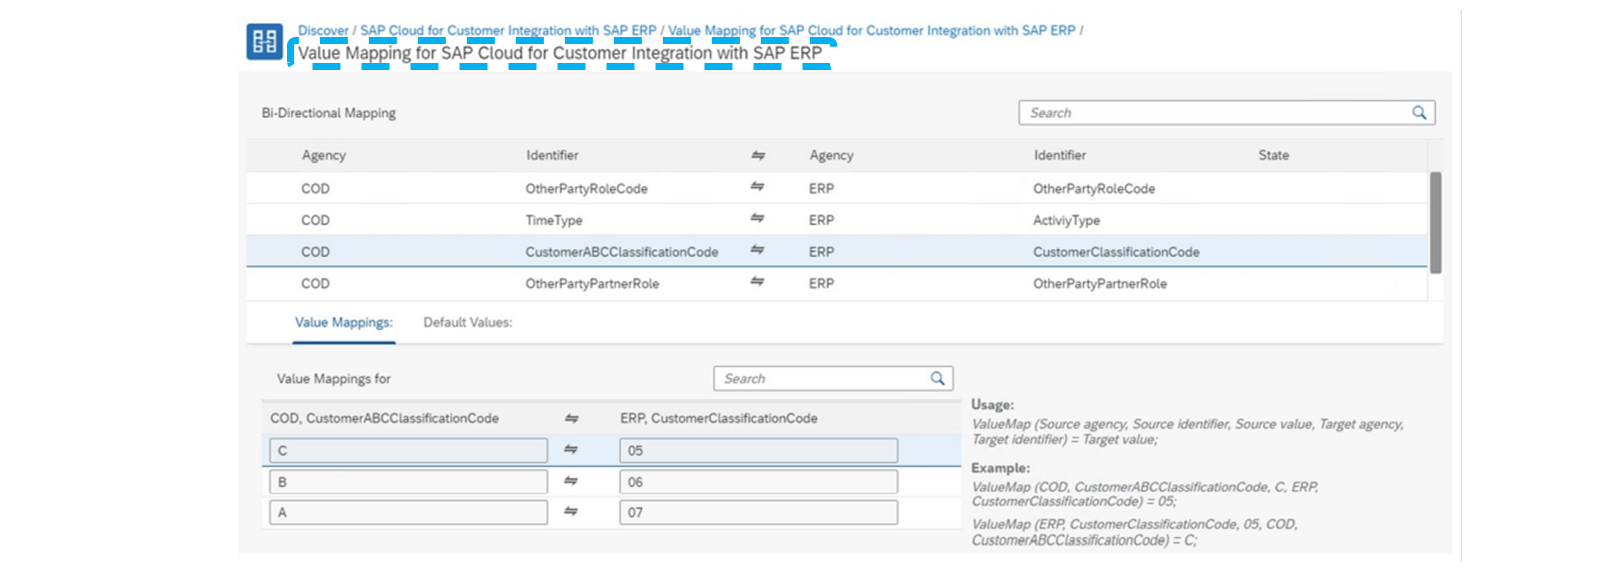Select the COD OtherPartyPartnerRole identifier cell
The image size is (1600, 572).
click(592, 284)
